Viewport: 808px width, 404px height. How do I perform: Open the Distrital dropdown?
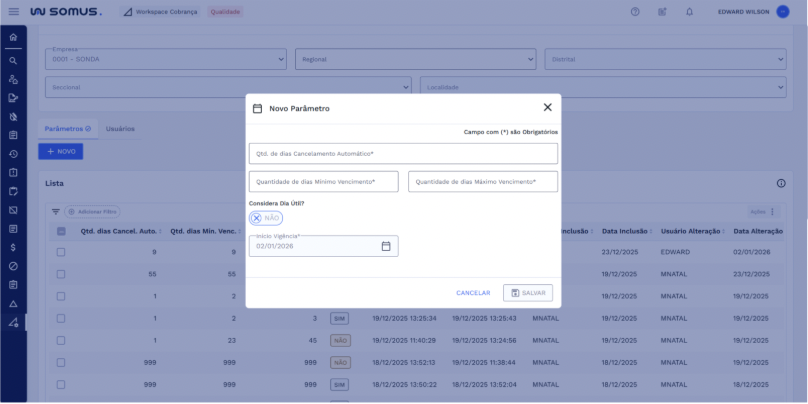(x=780, y=59)
